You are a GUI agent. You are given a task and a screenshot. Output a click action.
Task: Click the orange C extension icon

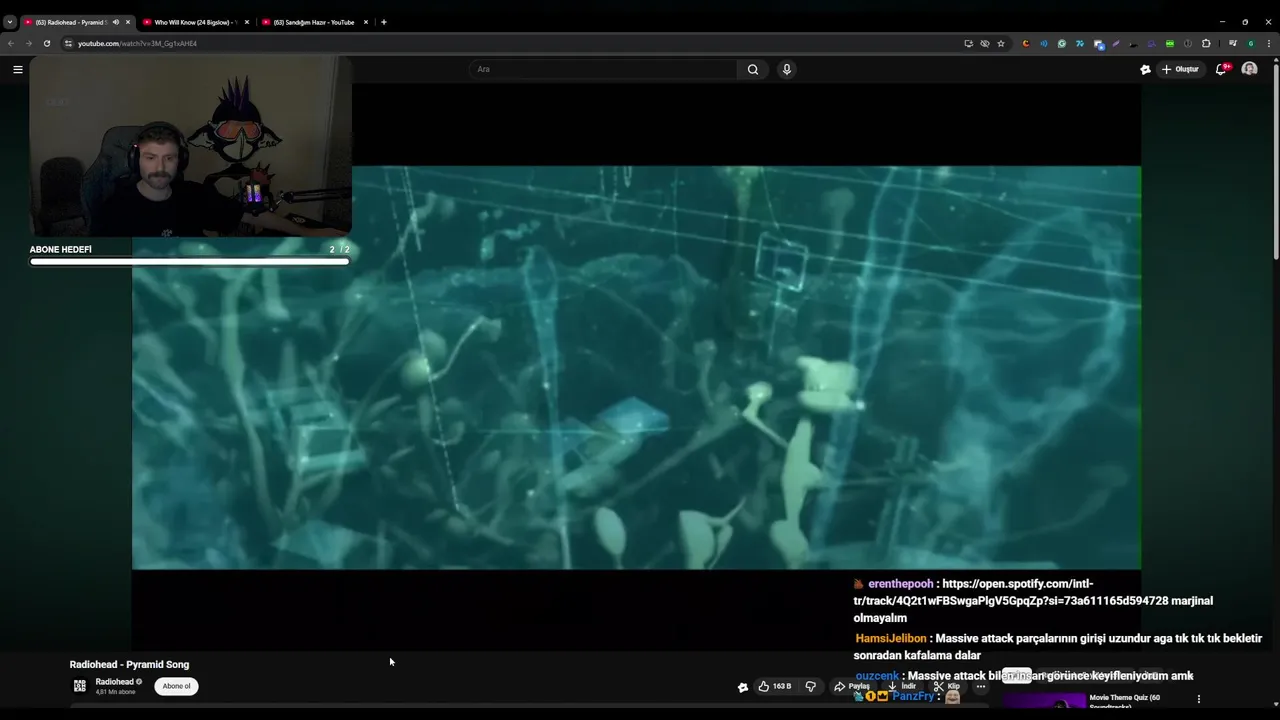[x=1026, y=44]
